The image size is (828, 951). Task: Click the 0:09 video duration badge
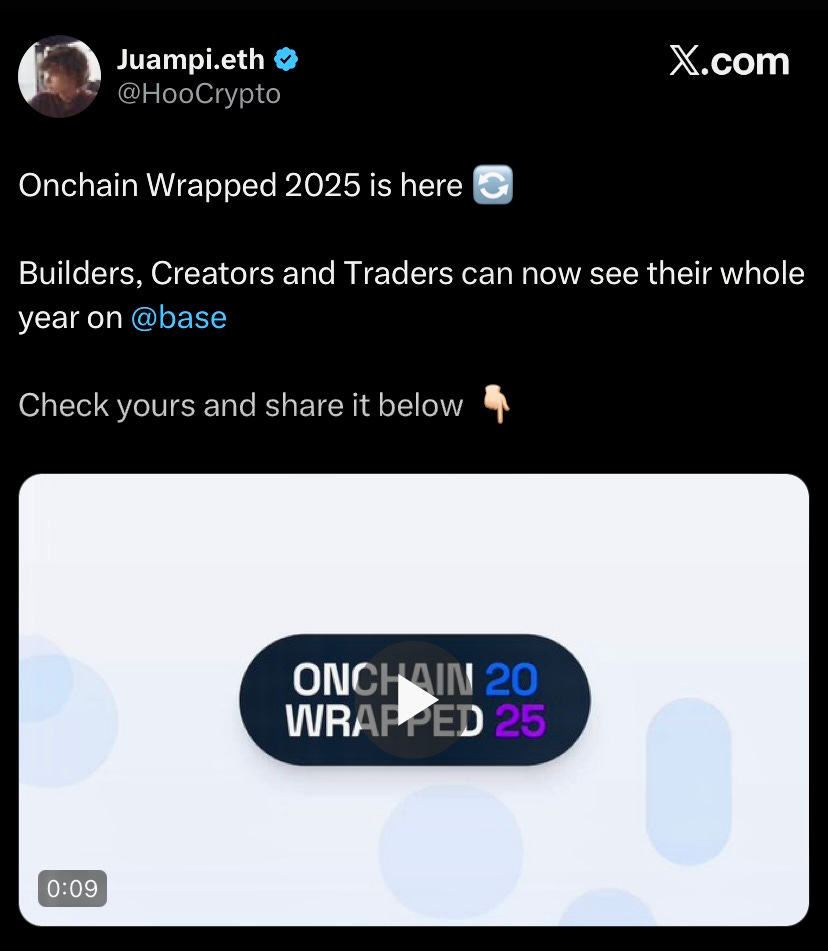tap(72, 889)
